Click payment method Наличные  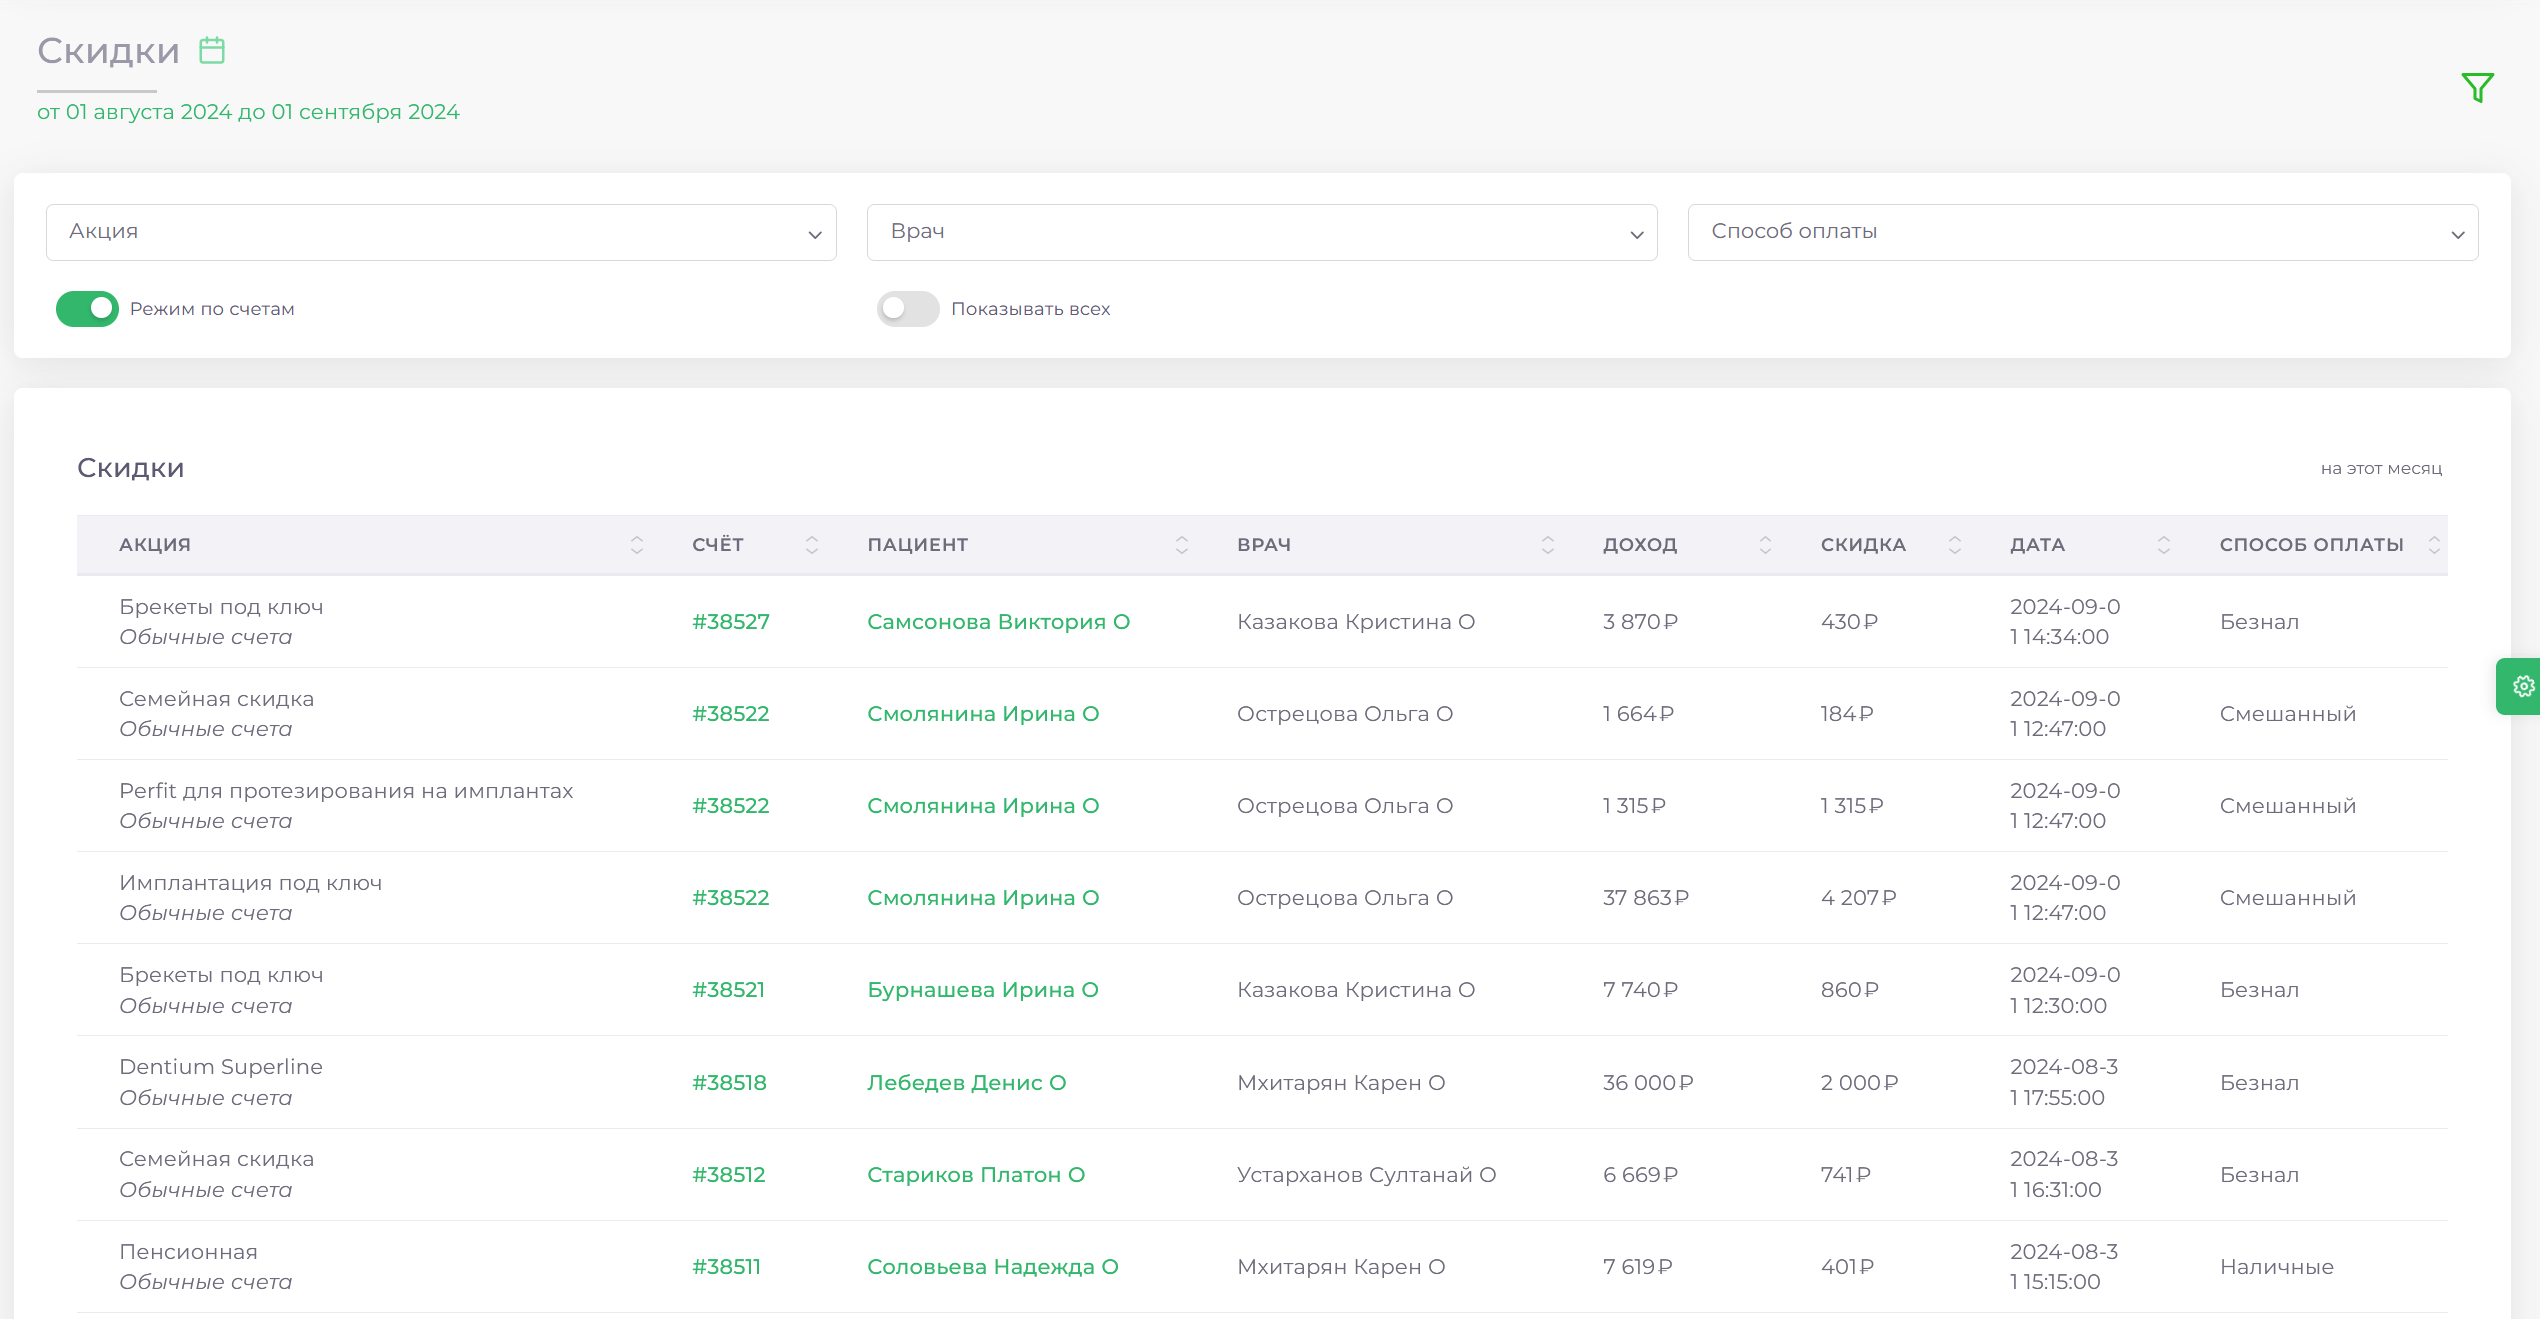2277,1267
